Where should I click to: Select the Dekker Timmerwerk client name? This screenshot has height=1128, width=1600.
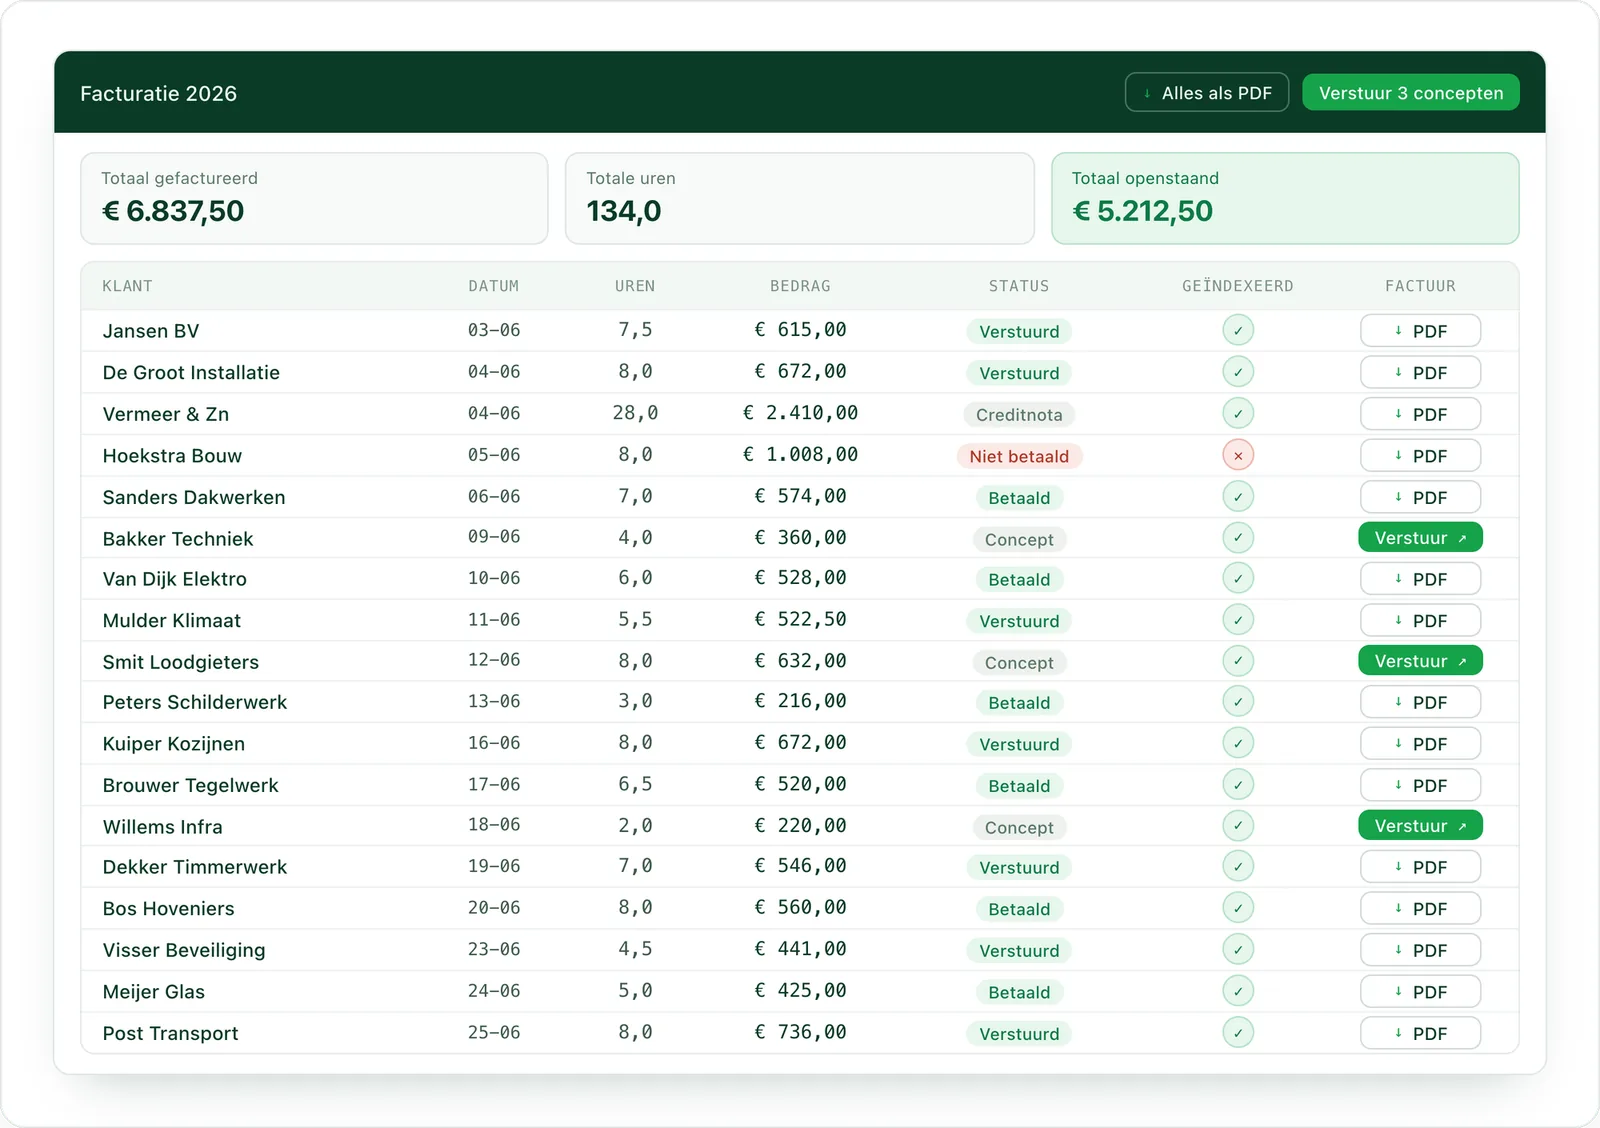click(x=195, y=867)
